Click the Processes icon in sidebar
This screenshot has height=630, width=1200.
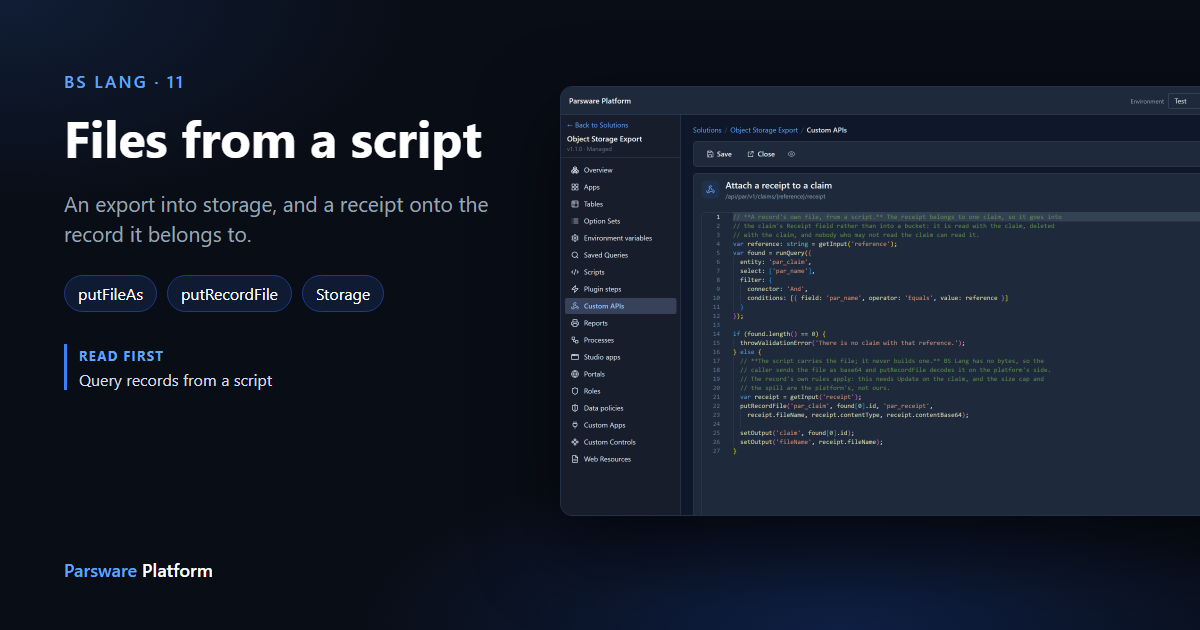coord(574,340)
